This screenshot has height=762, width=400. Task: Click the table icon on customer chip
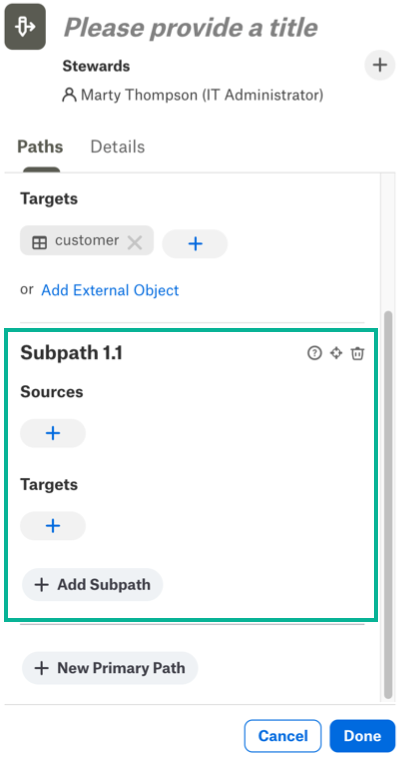point(39,242)
